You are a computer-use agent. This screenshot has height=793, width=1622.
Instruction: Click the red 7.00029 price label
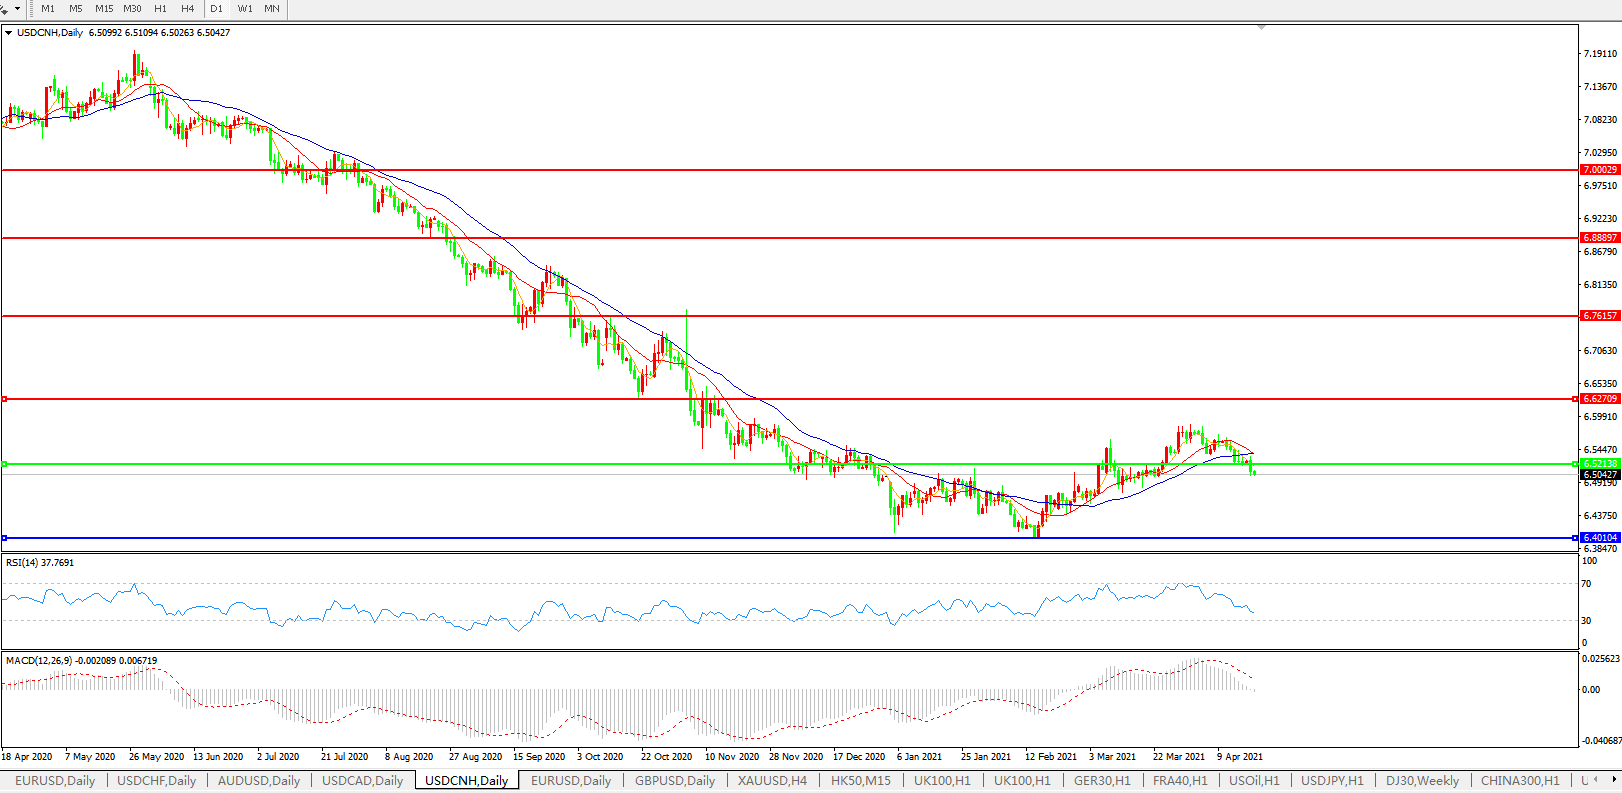pos(1599,170)
